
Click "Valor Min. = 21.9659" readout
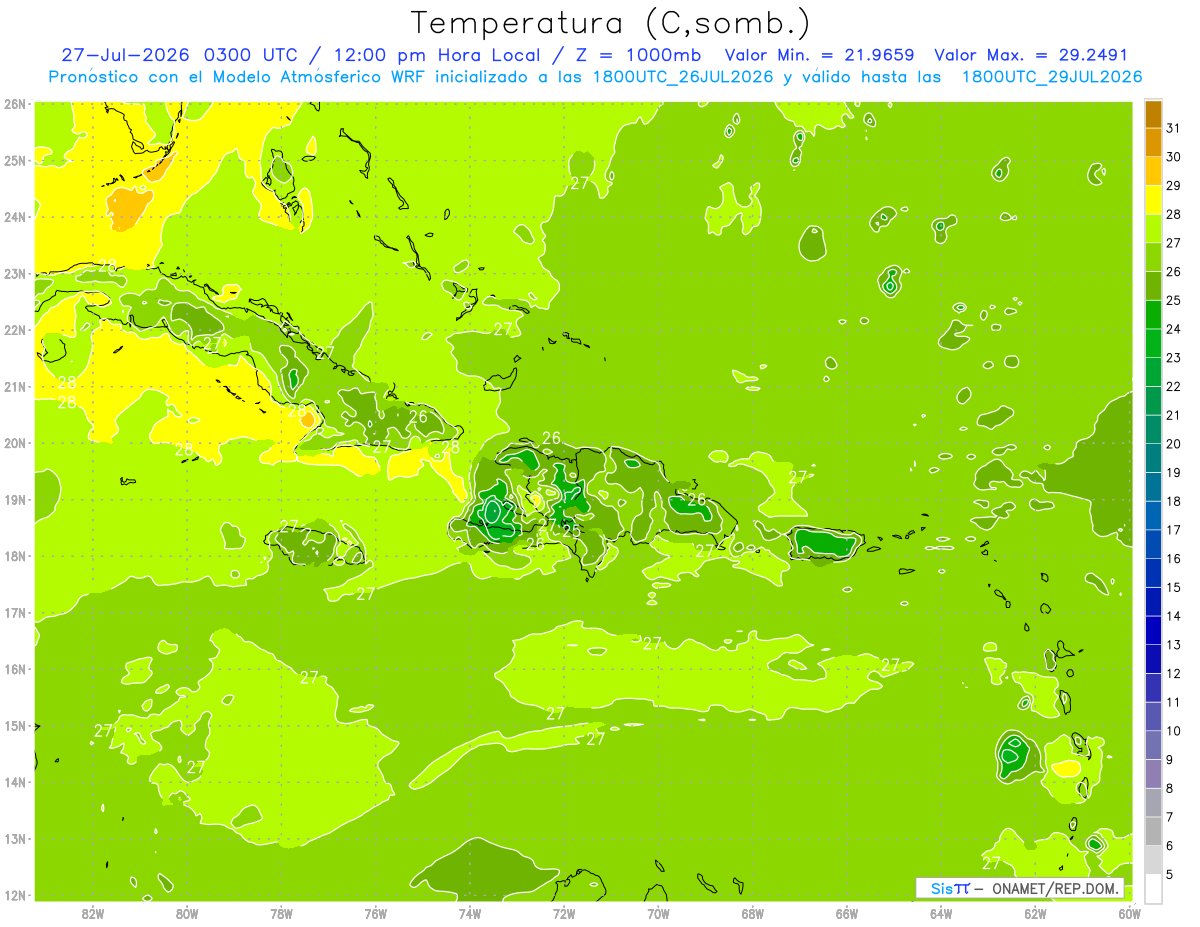pos(820,55)
